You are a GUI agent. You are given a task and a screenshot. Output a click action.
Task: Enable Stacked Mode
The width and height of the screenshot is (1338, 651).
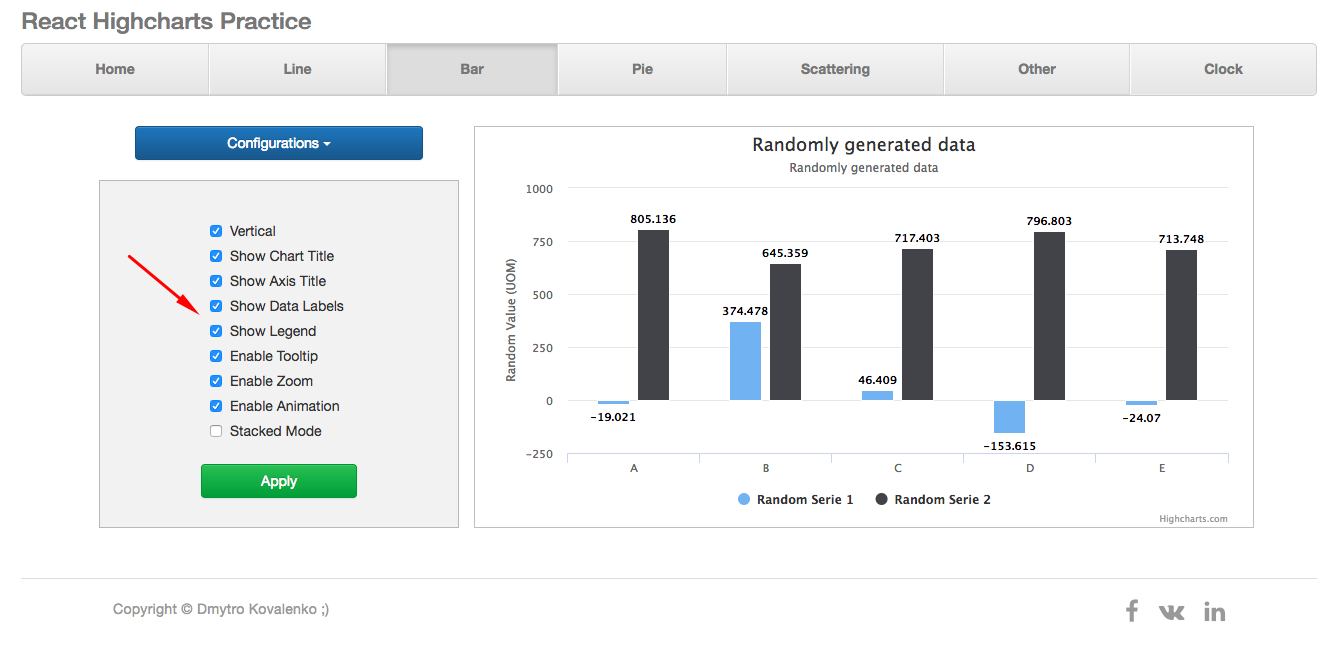coord(215,430)
